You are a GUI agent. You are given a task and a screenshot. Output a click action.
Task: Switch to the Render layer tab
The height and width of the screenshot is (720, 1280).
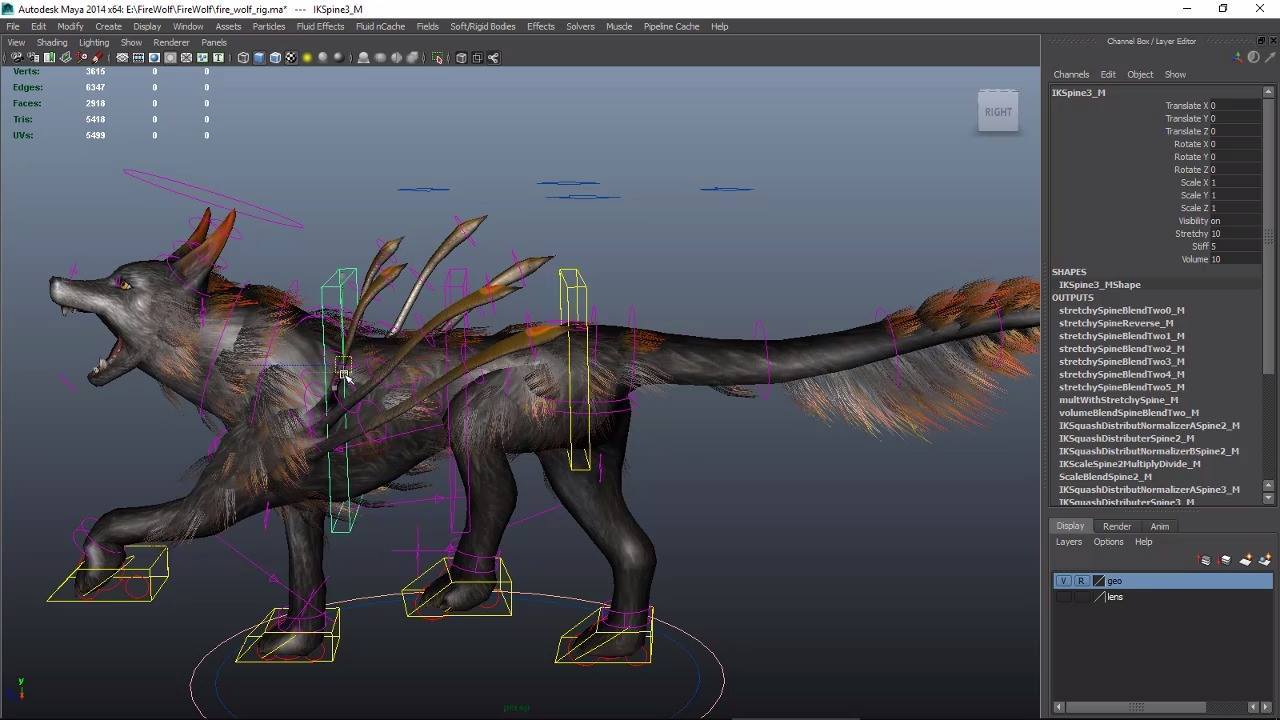point(1117,526)
